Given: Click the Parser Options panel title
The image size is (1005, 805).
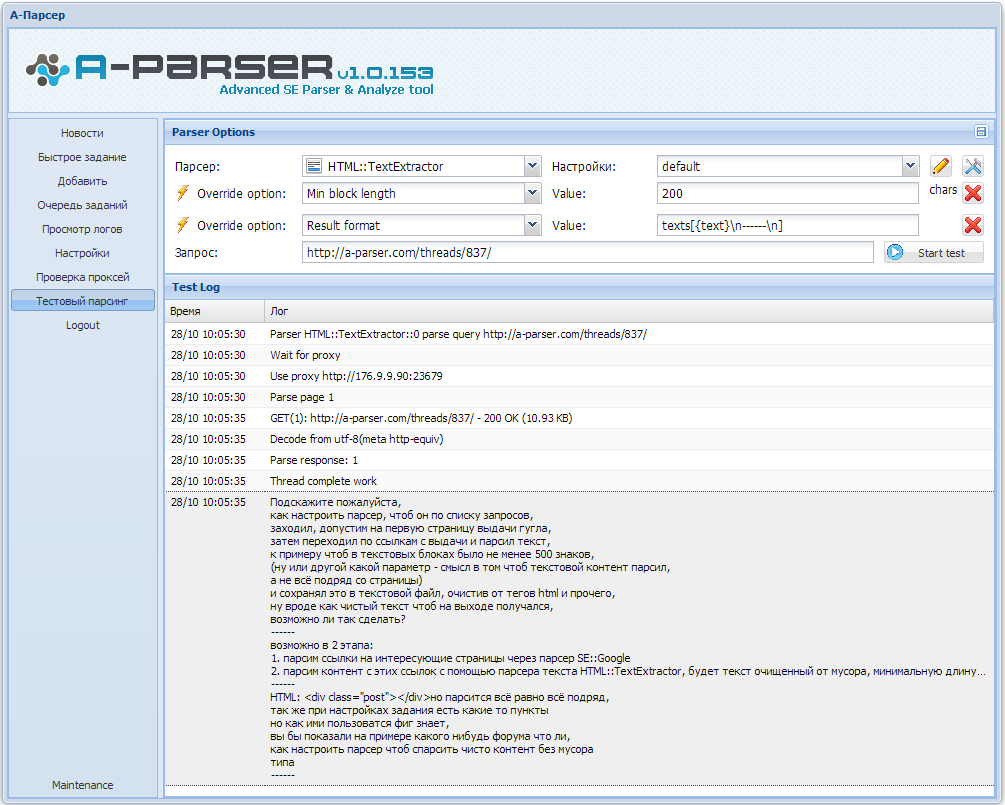Looking at the screenshot, I should coord(213,132).
